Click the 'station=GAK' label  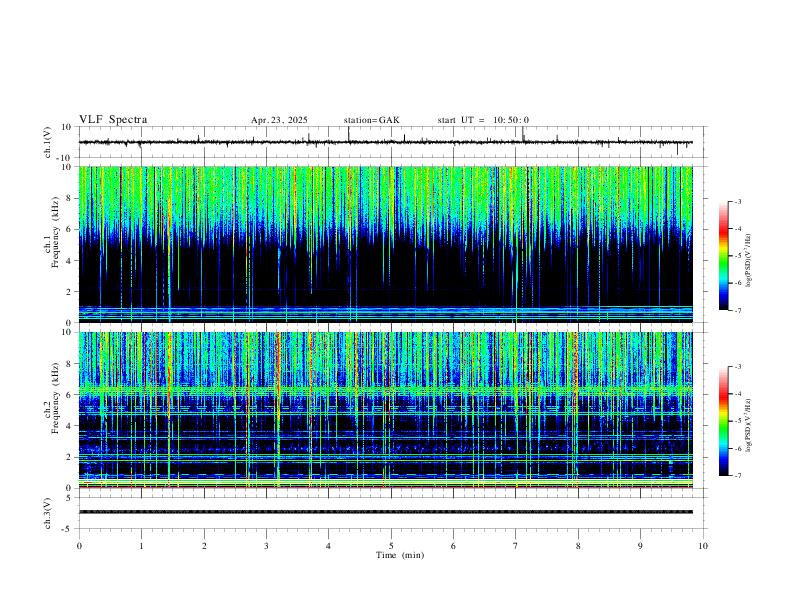pos(371,120)
